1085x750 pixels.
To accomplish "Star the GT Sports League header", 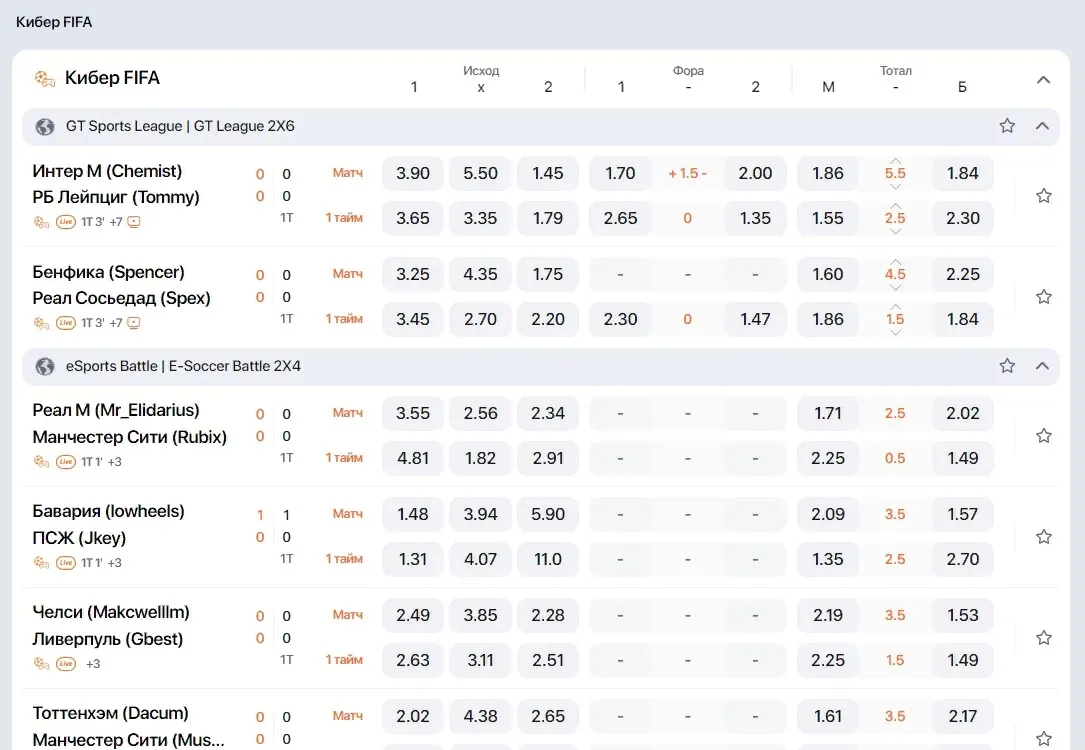I will [x=1007, y=126].
